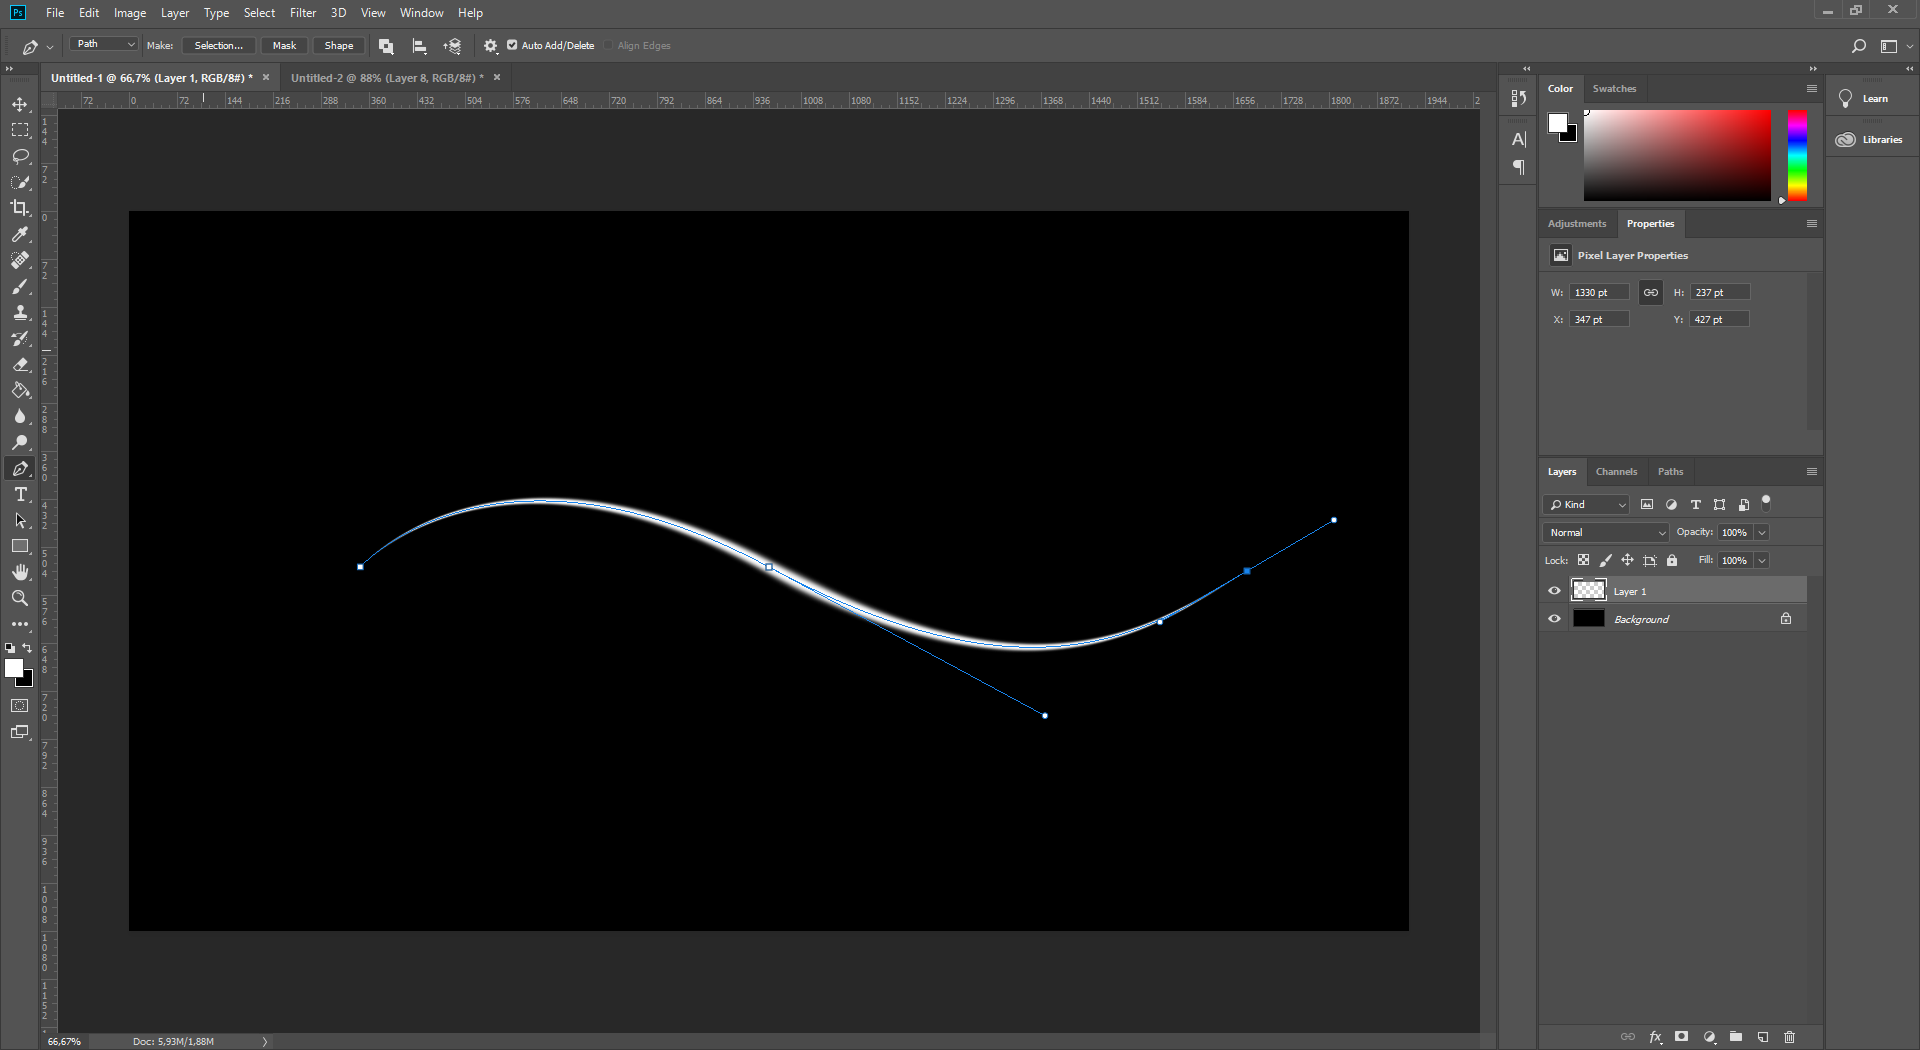Open the Normal blend mode dropdown
This screenshot has width=1920, height=1050.
click(x=1606, y=533)
